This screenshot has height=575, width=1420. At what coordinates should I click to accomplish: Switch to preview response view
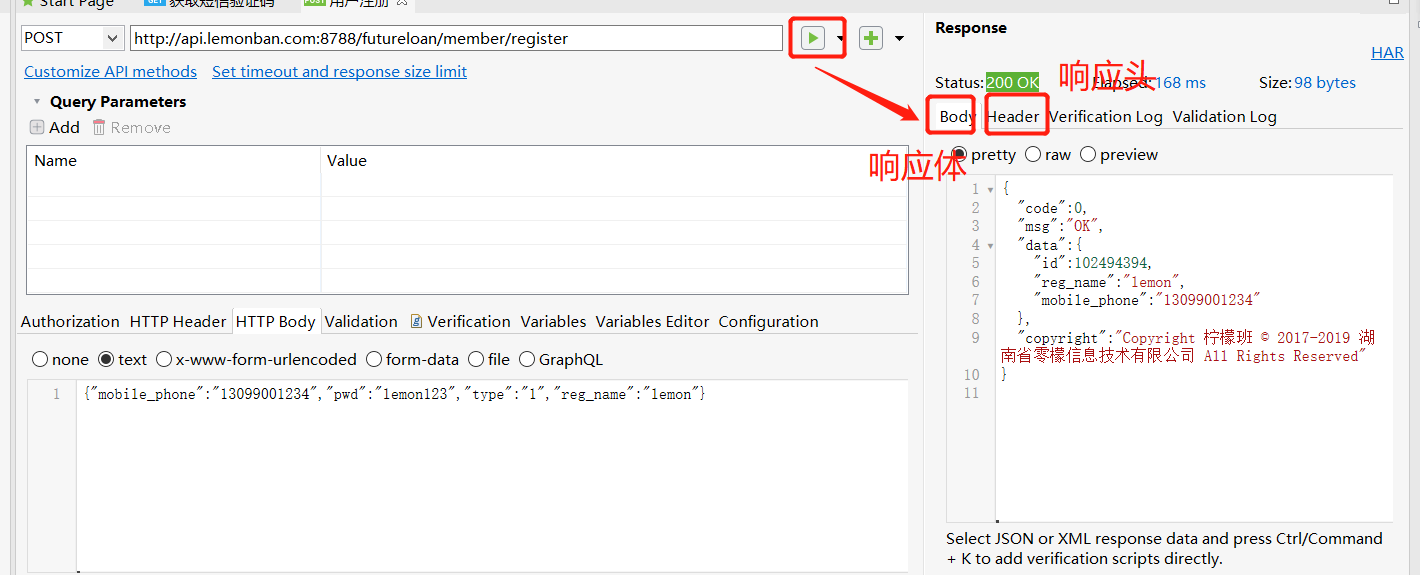1088,155
